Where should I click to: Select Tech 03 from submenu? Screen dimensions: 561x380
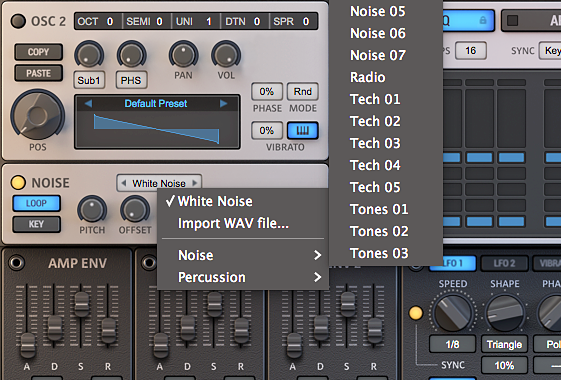pyautogui.click(x=386, y=143)
